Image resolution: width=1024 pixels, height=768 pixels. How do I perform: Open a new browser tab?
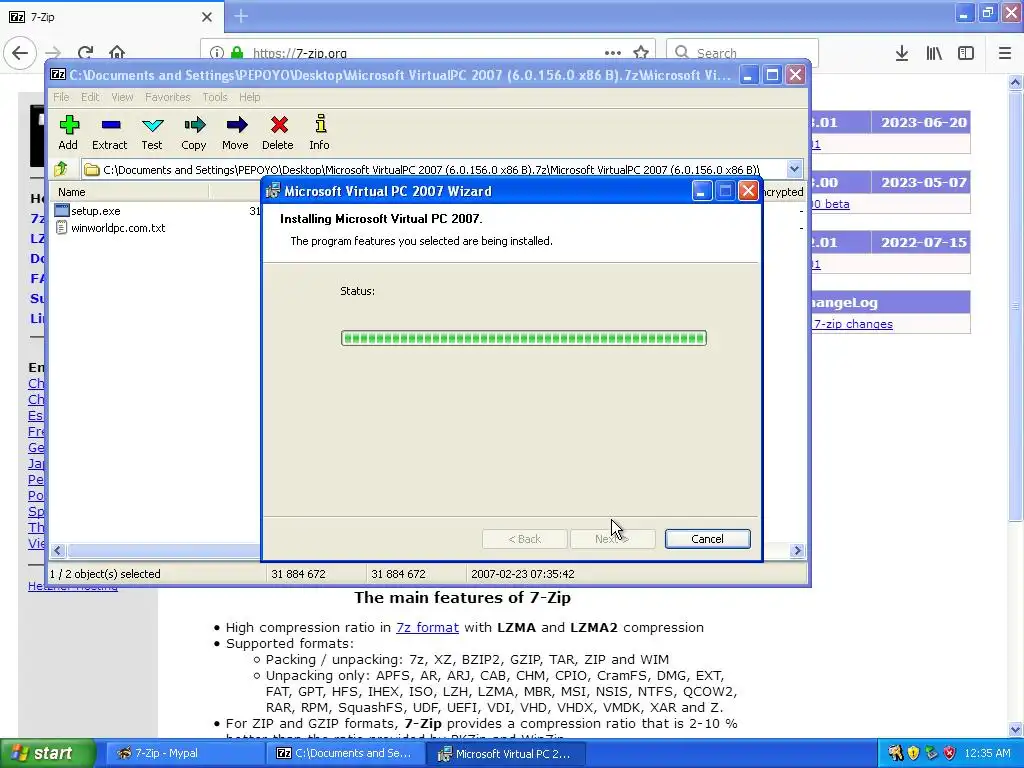[241, 16]
